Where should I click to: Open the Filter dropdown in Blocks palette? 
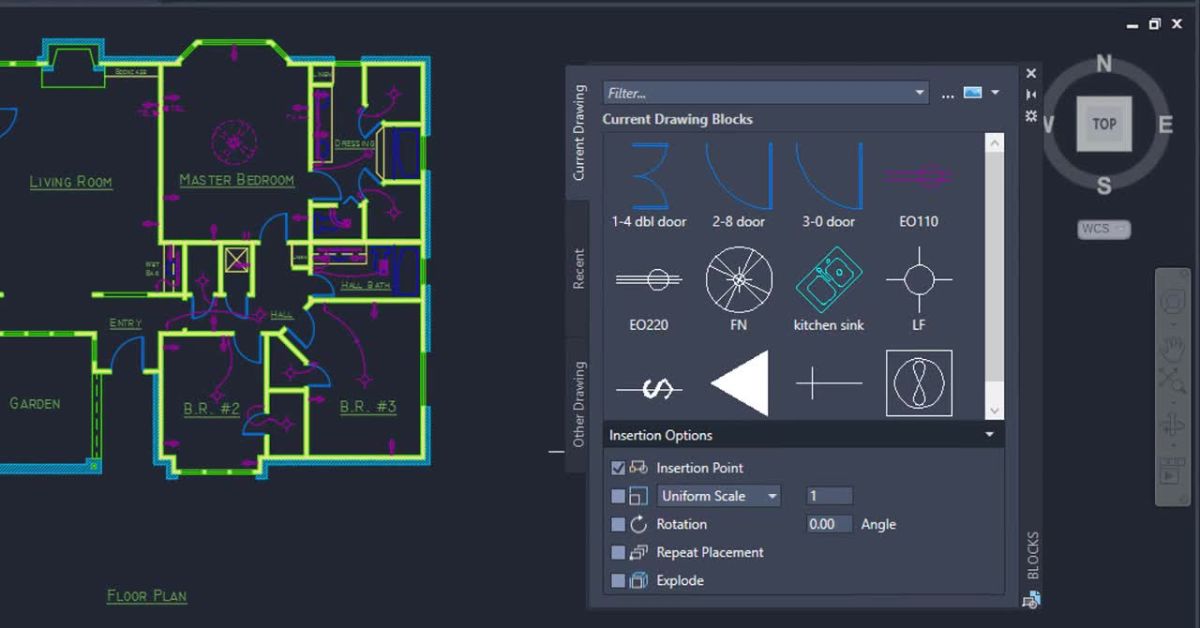(x=921, y=92)
